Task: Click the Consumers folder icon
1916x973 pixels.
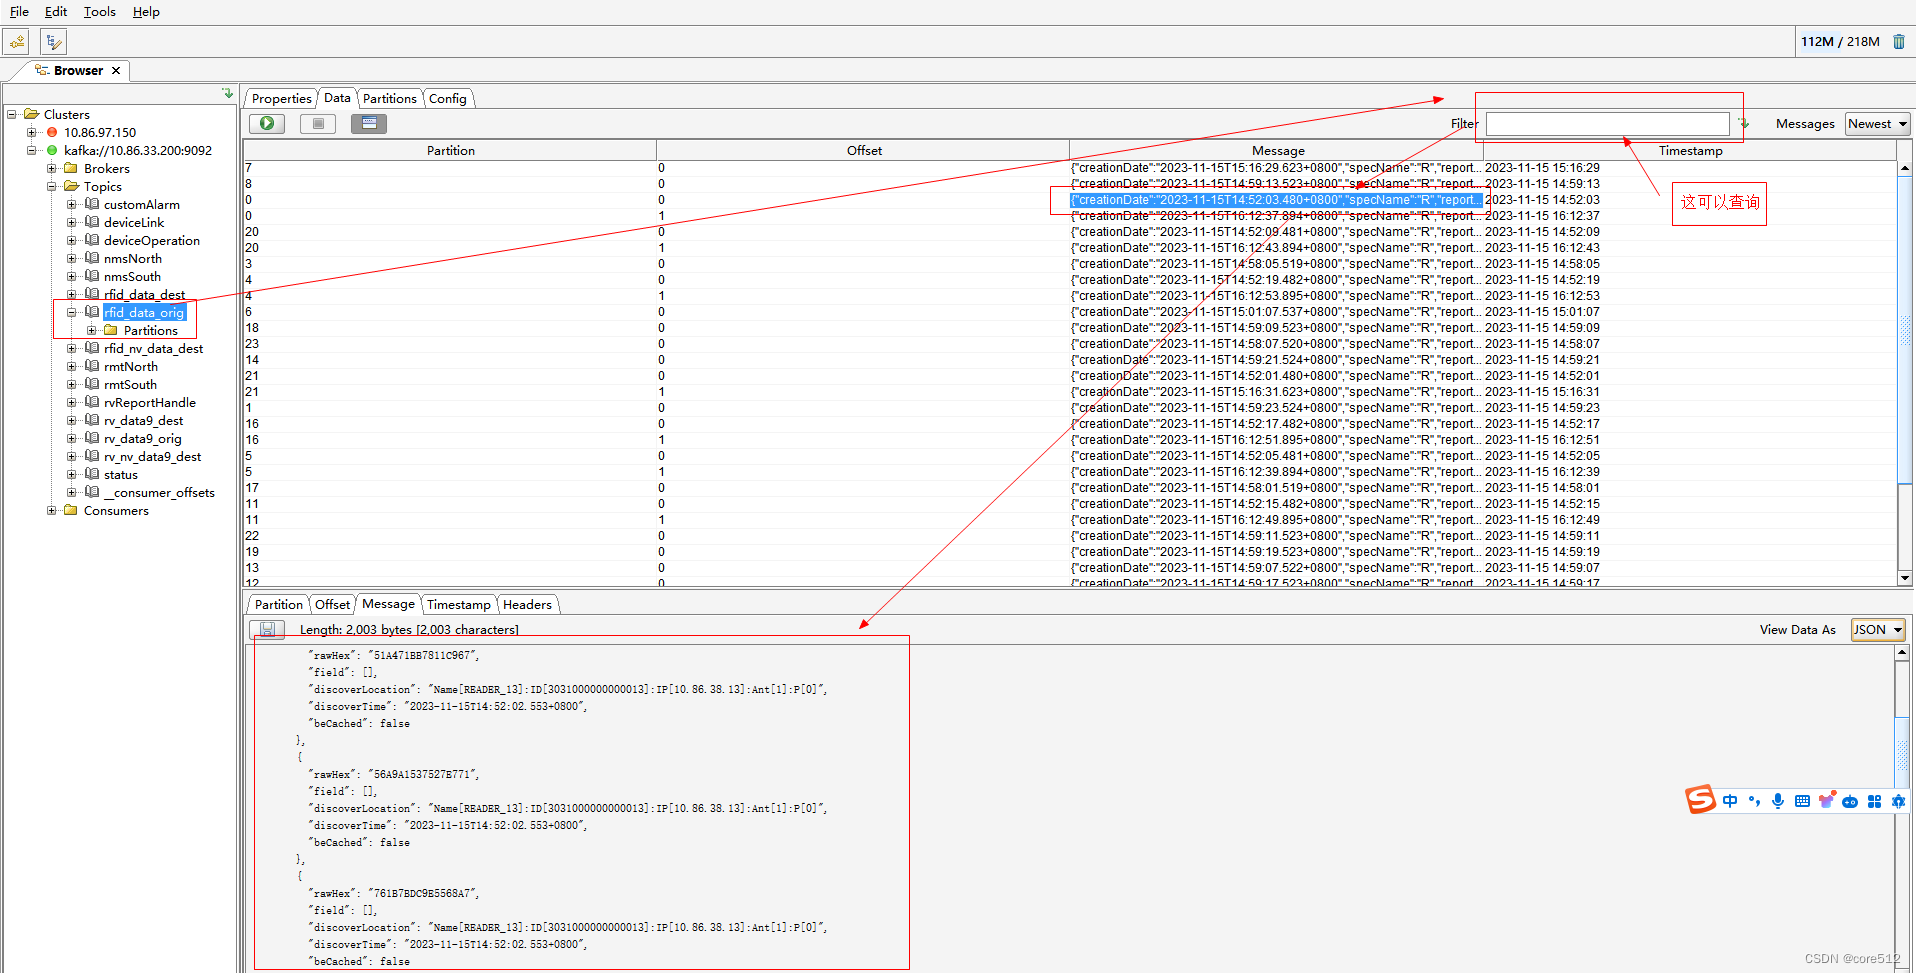Action: [71, 510]
